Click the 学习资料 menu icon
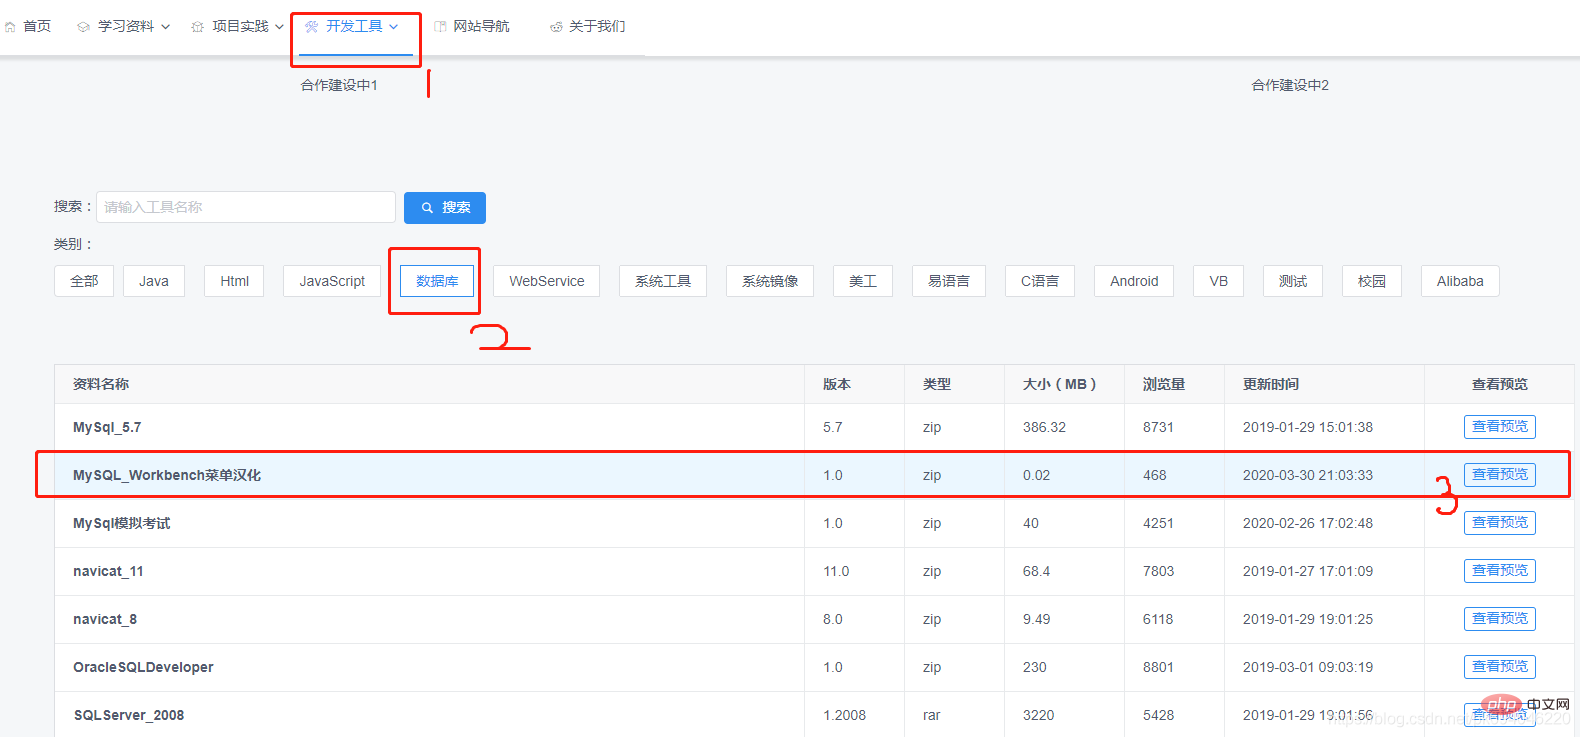The image size is (1580, 737). [83, 27]
